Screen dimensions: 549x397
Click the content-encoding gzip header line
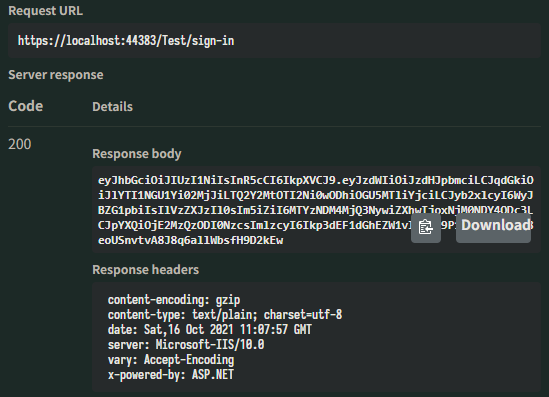(x=174, y=300)
